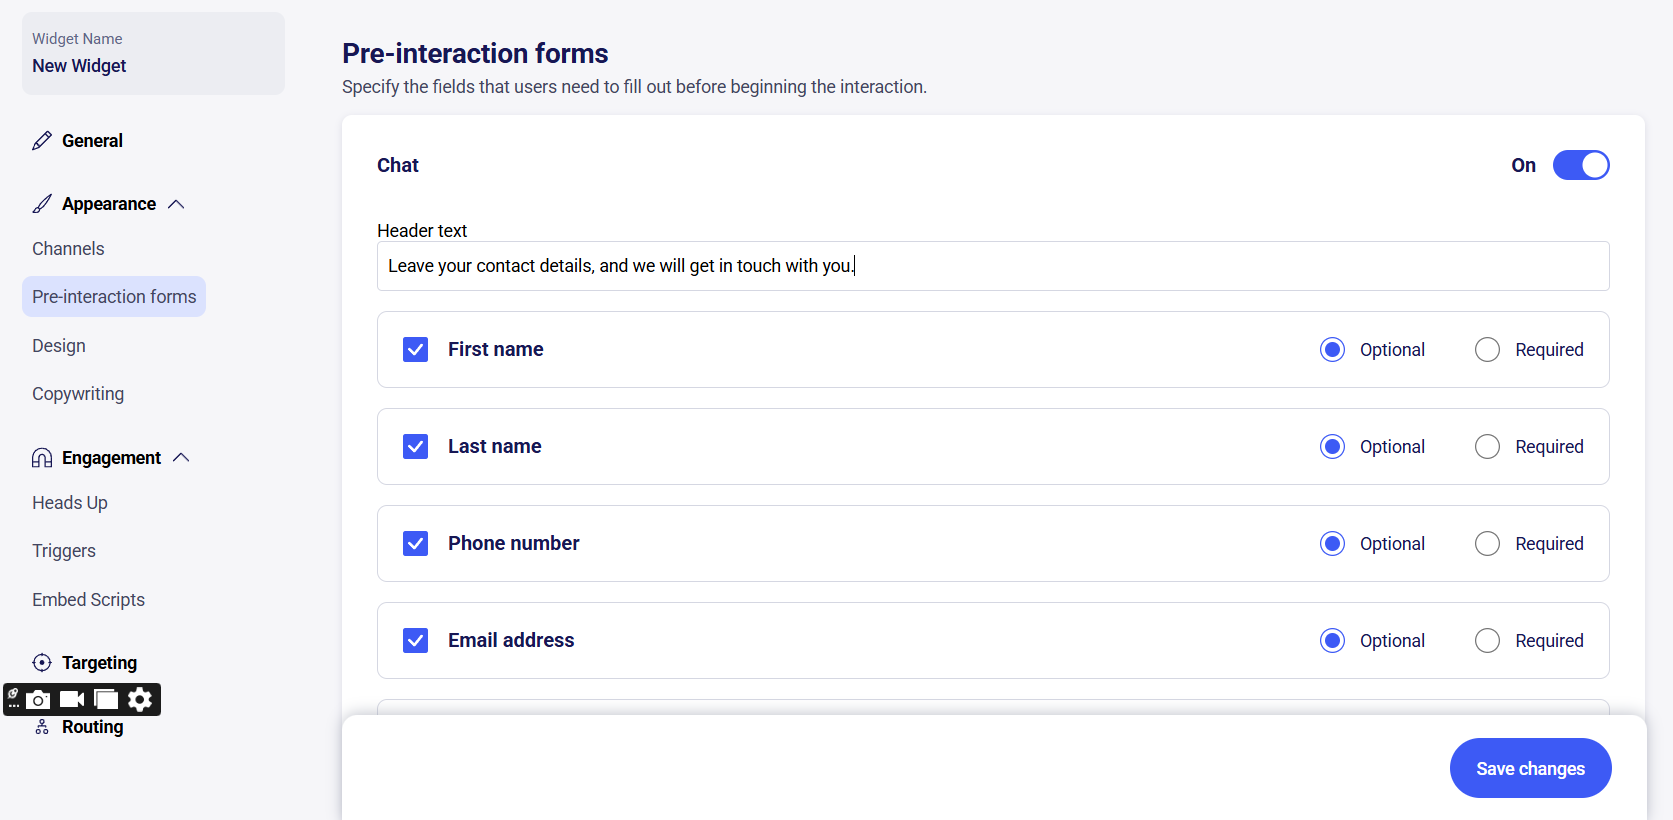The width and height of the screenshot is (1673, 820).
Task: Click the Routing hierarchy icon
Action: pos(42,727)
